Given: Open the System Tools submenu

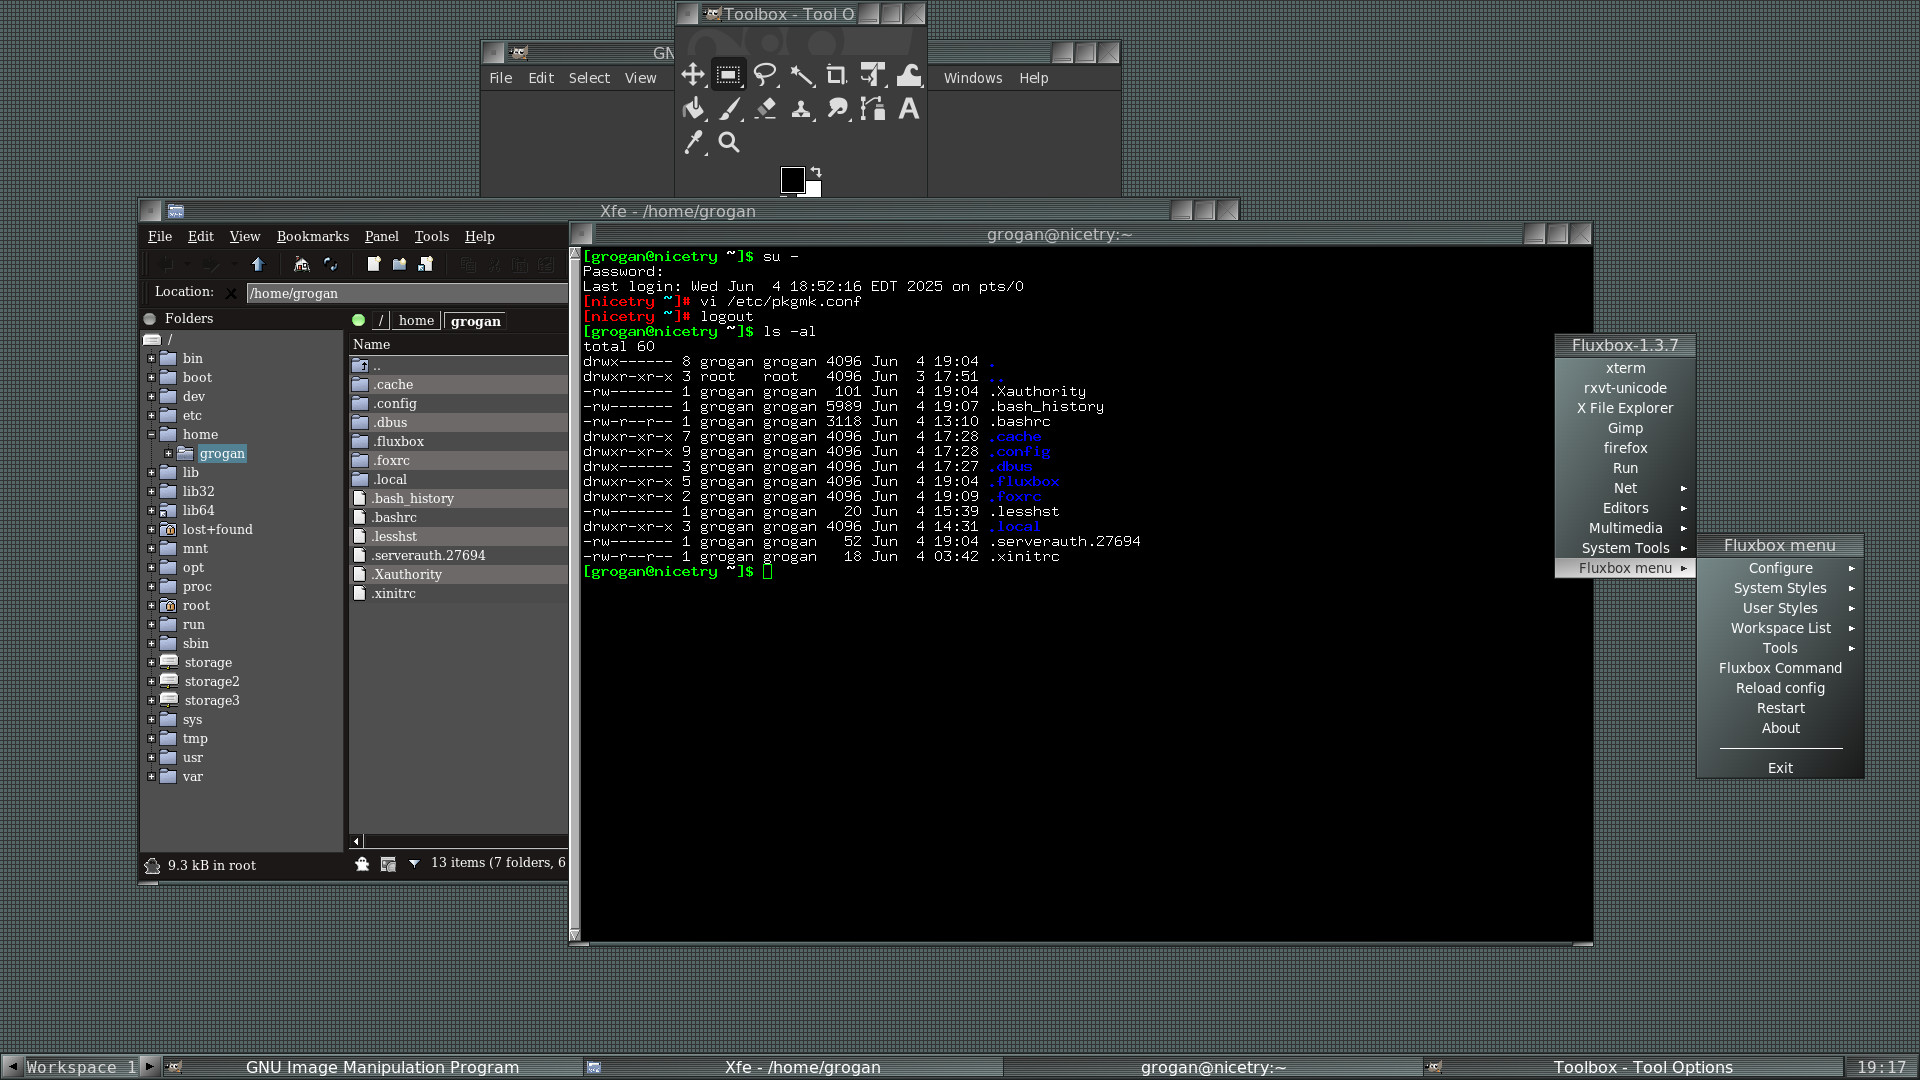Looking at the screenshot, I should pyautogui.click(x=1625, y=548).
